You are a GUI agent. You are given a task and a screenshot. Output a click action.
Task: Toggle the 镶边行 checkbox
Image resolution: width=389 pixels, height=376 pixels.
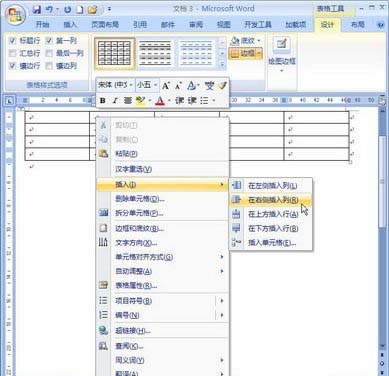coord(12,66)
